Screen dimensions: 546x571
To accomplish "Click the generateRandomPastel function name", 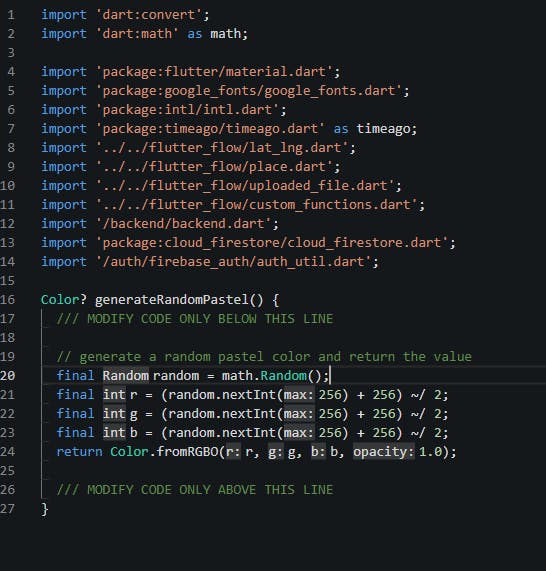I will click(x=171, y=300).
